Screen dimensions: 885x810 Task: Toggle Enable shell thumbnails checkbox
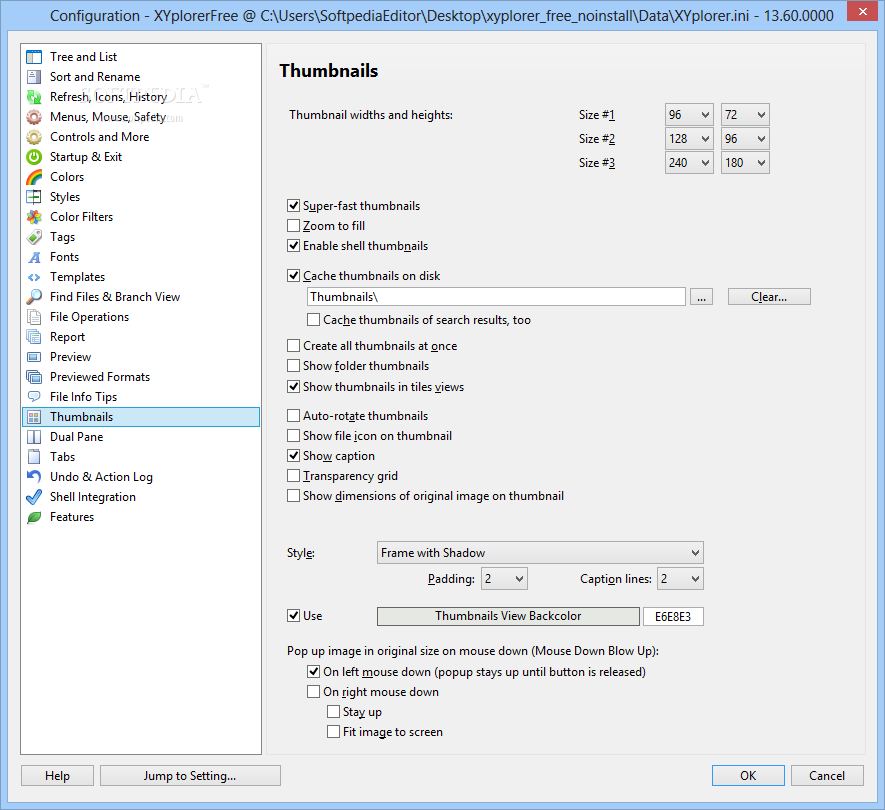(x=293, y=246)
